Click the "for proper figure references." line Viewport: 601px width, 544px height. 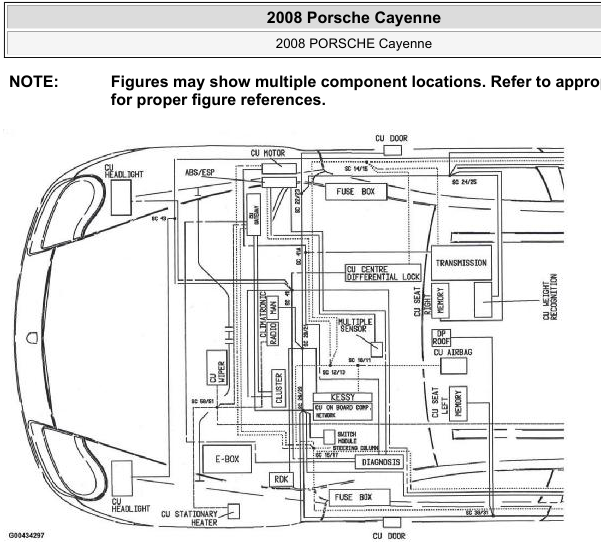[218, 100]
